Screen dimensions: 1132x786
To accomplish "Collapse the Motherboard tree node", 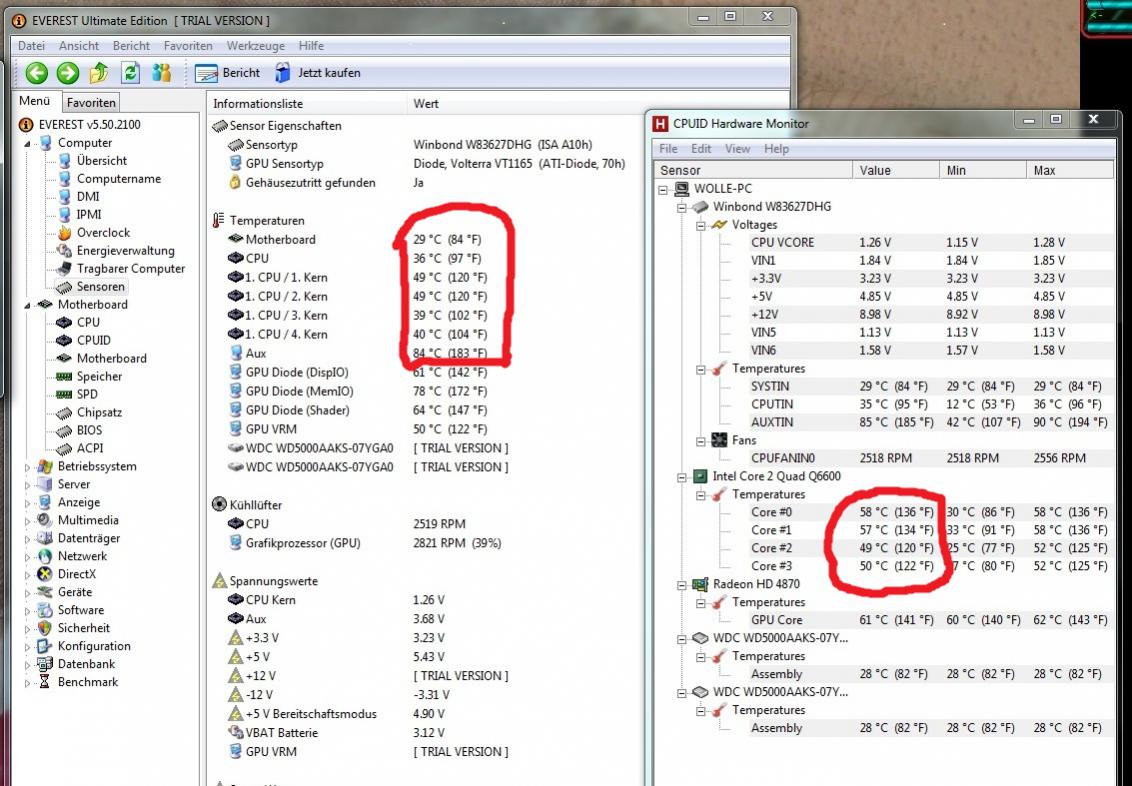I will pyautogui.click(x=27, y=305).
